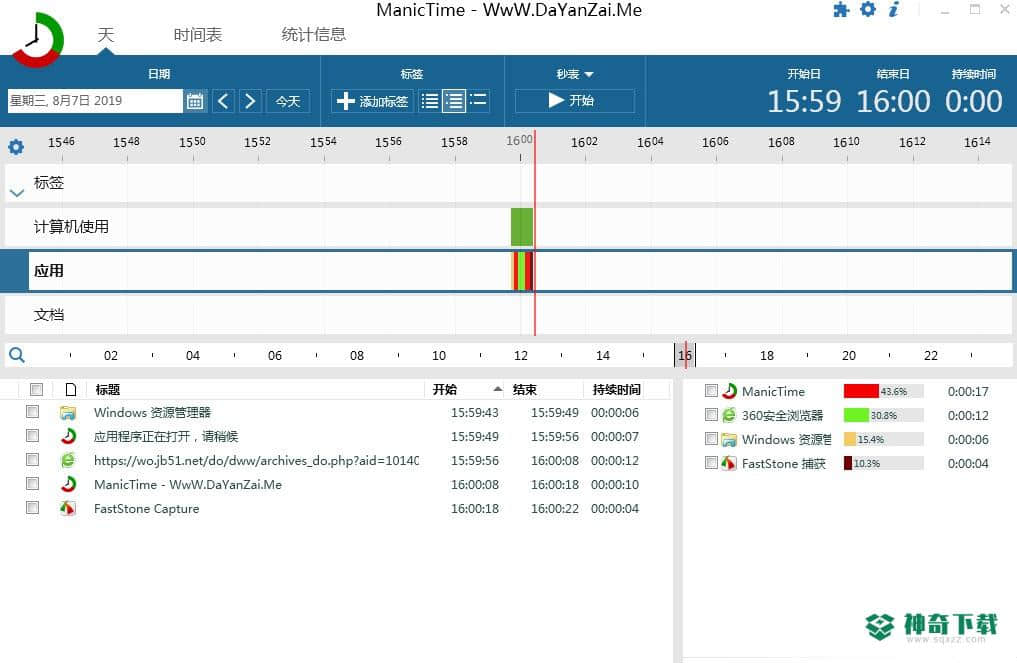
Task: Check the 360安全浏览器 summary checkbox
Action: tap(712, 415)
